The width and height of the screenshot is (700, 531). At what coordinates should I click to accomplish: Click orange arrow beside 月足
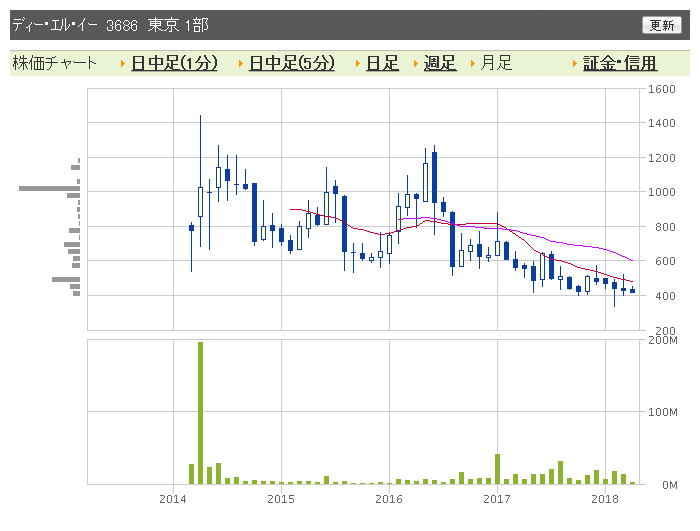pos(473,63)
